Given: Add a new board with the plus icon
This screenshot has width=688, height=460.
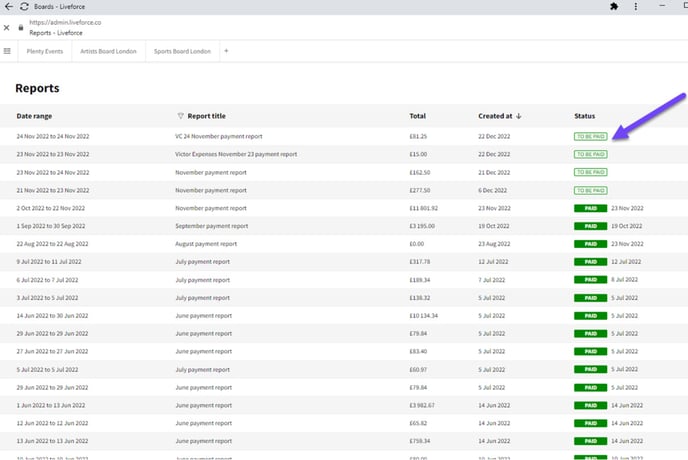Looking at the screenshot, I should coord(226,51).
